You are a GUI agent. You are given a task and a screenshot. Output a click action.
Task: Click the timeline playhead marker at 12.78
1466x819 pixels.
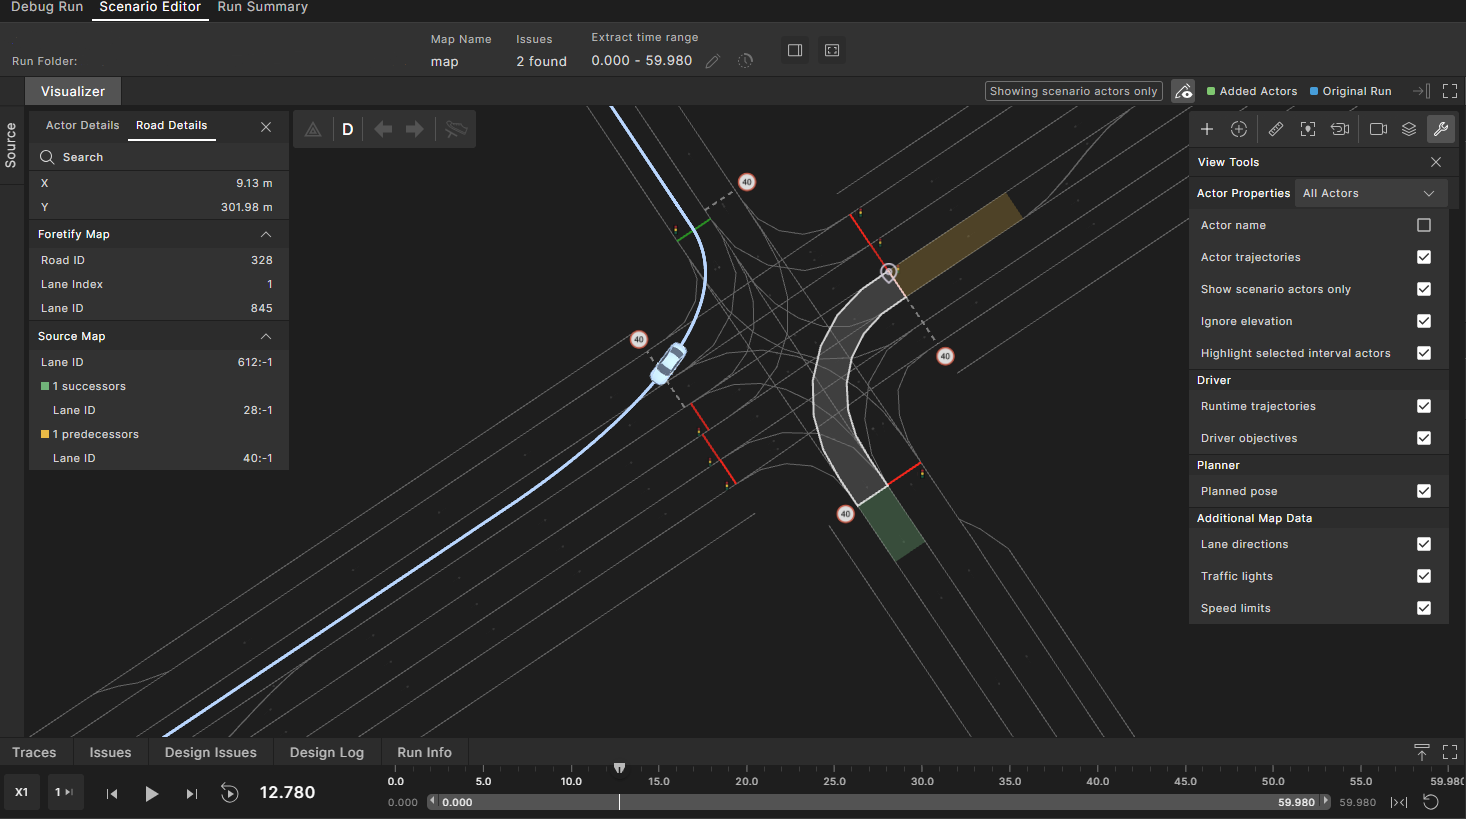point(619,769)
